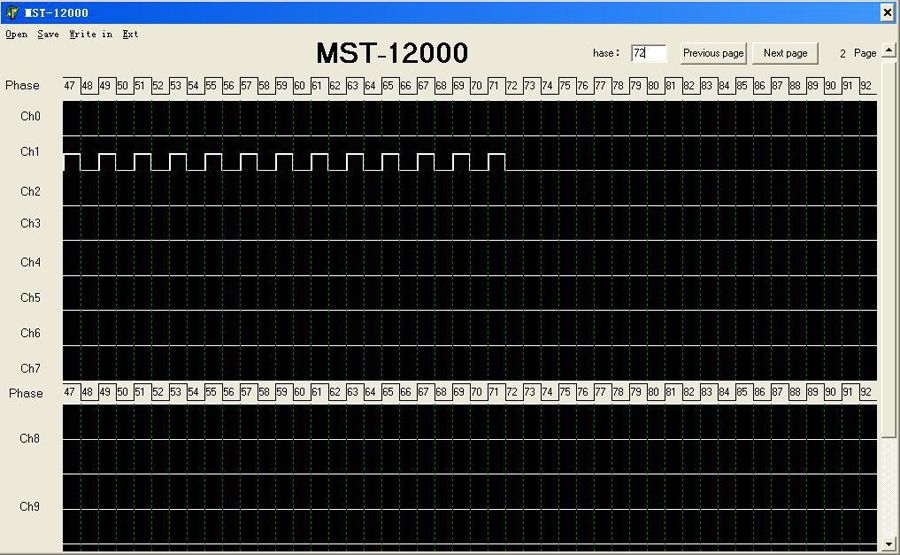Viewport: 900px width, 555px height.
Task: Close the MST-12000 window
Action: [x=886, y=12]
